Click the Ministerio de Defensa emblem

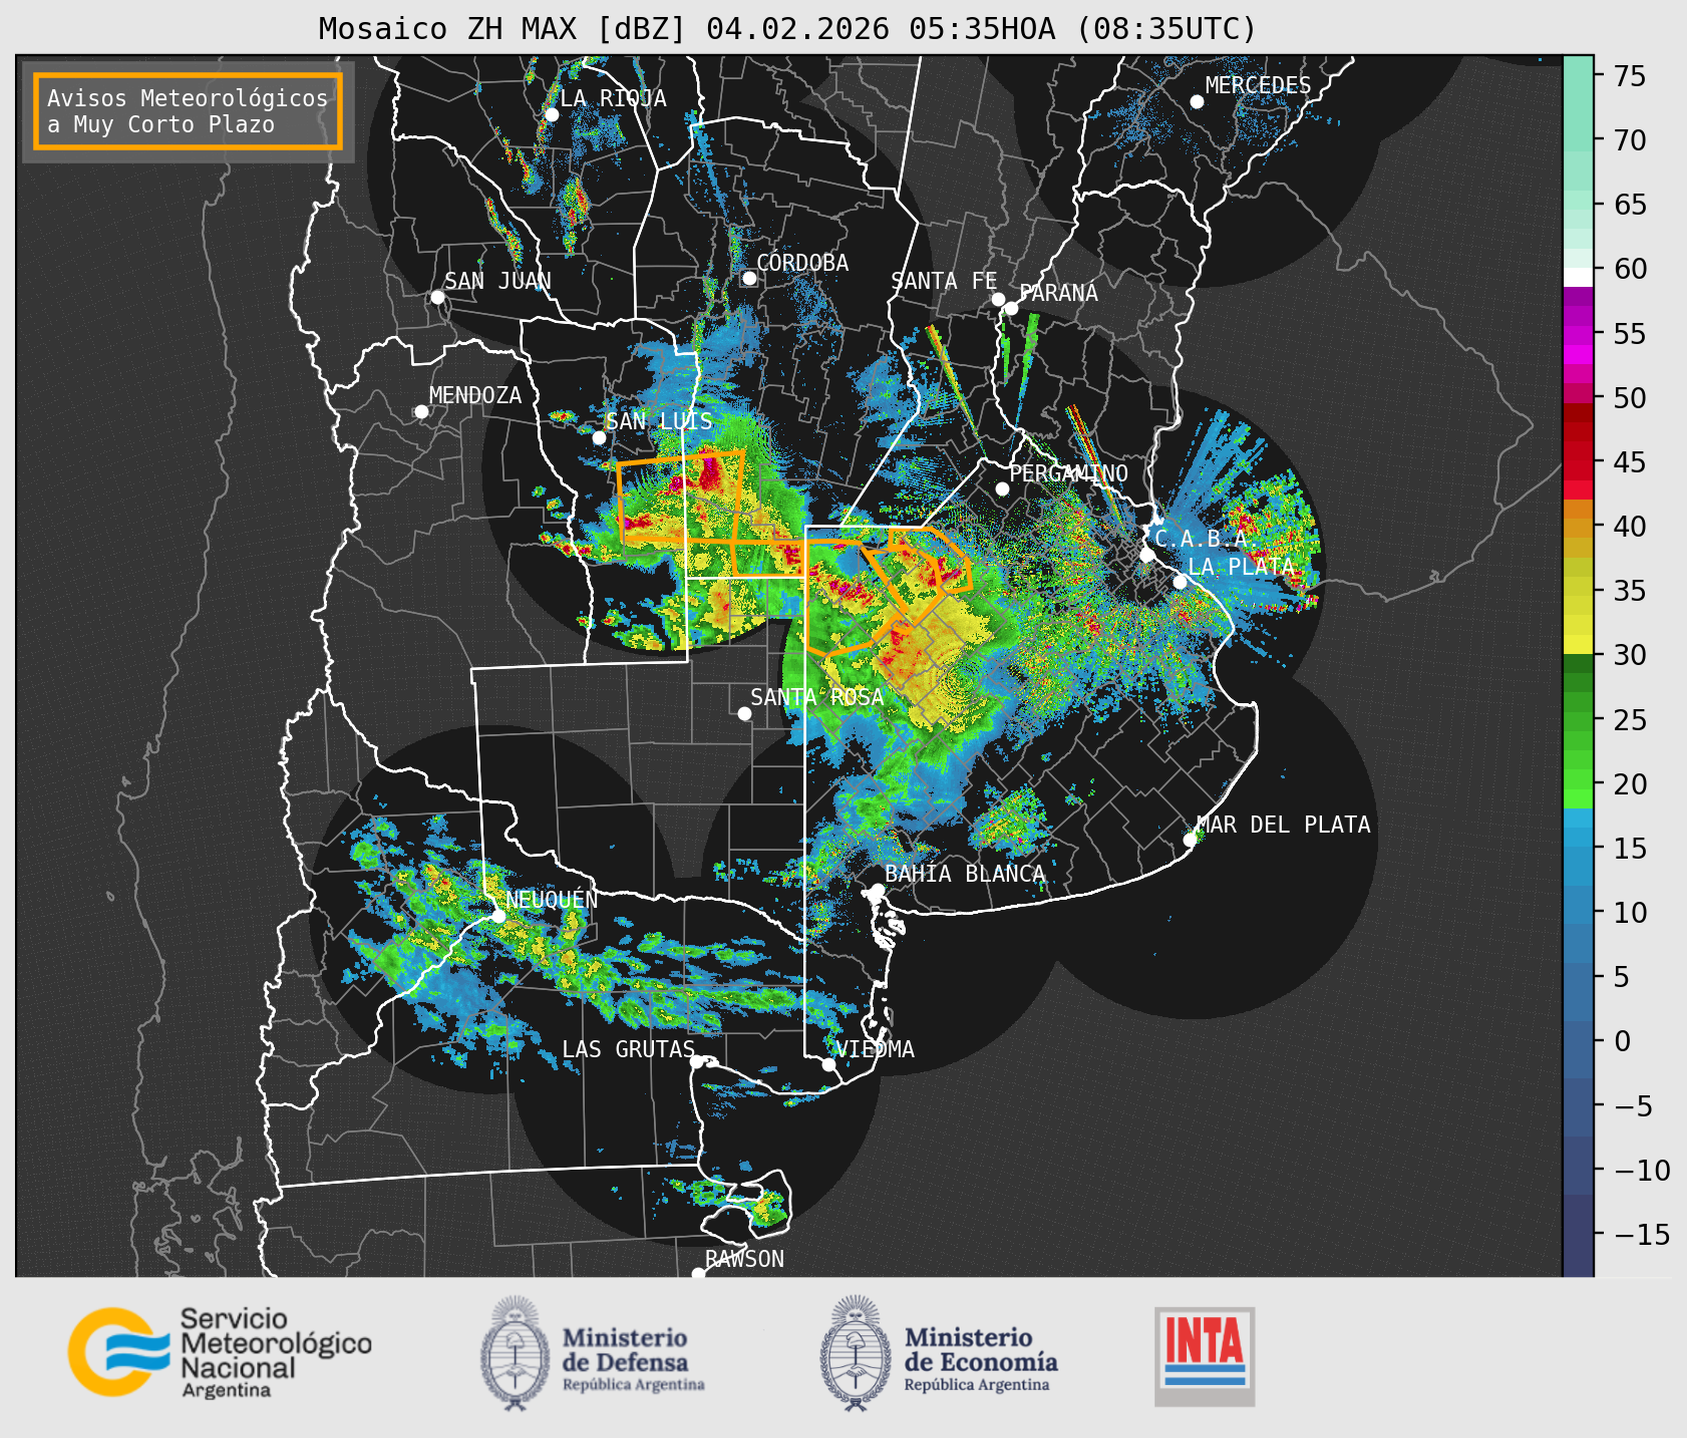point(515,1353)
